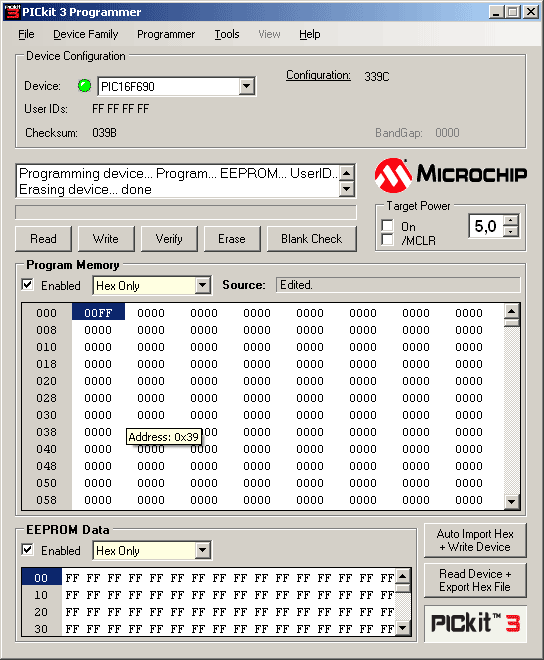Click the Verify button

[169, 239]
